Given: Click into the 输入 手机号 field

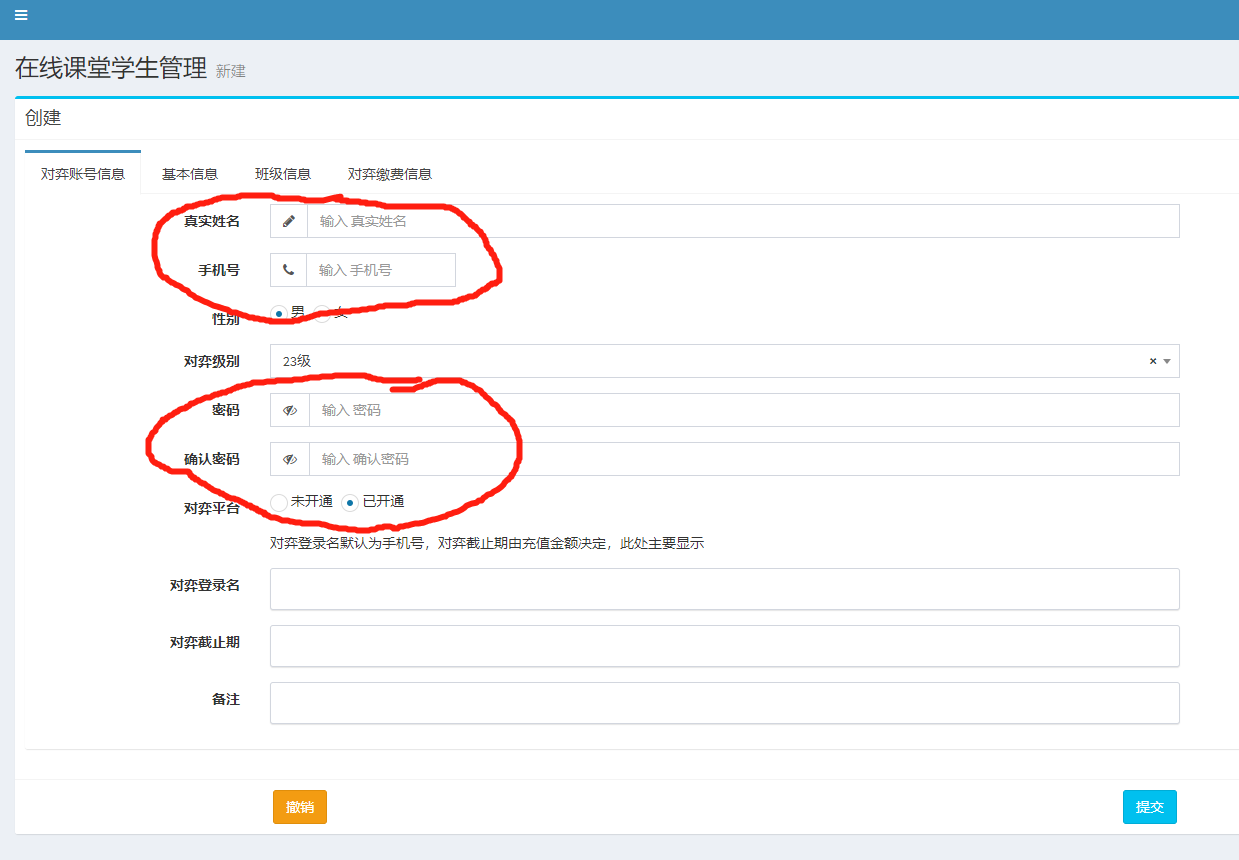Looking at the screenshot, I should (x=380, y=270).
